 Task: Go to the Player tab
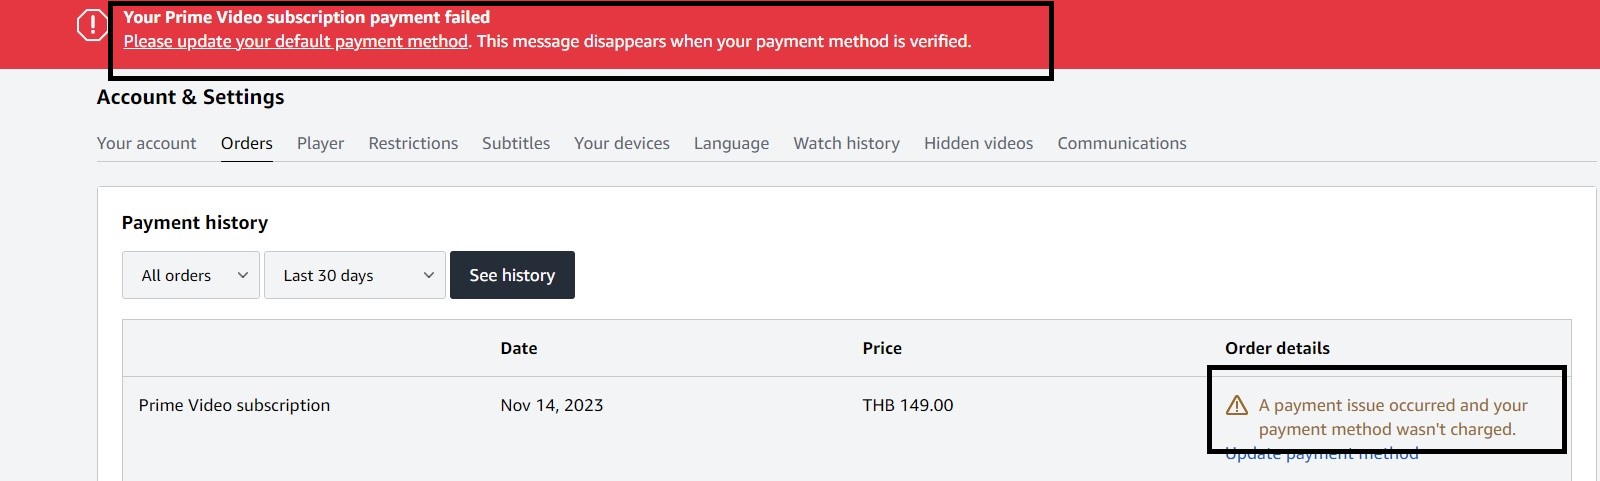pyautogui.click(x=320, y=143)
